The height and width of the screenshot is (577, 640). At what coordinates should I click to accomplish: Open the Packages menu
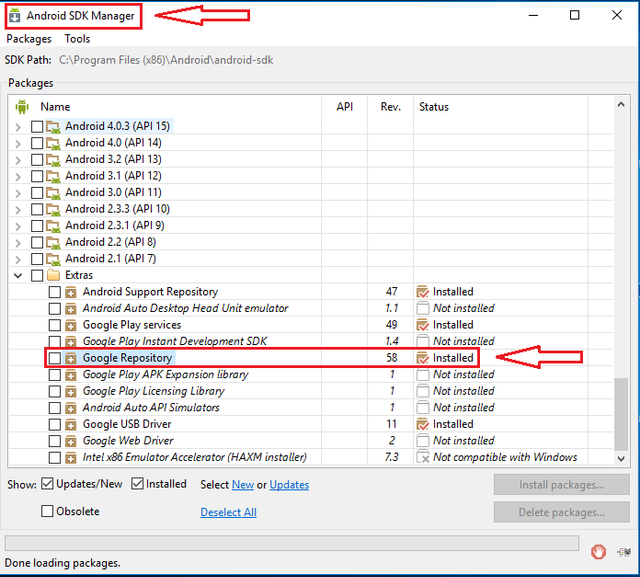[x=29, y=39]
